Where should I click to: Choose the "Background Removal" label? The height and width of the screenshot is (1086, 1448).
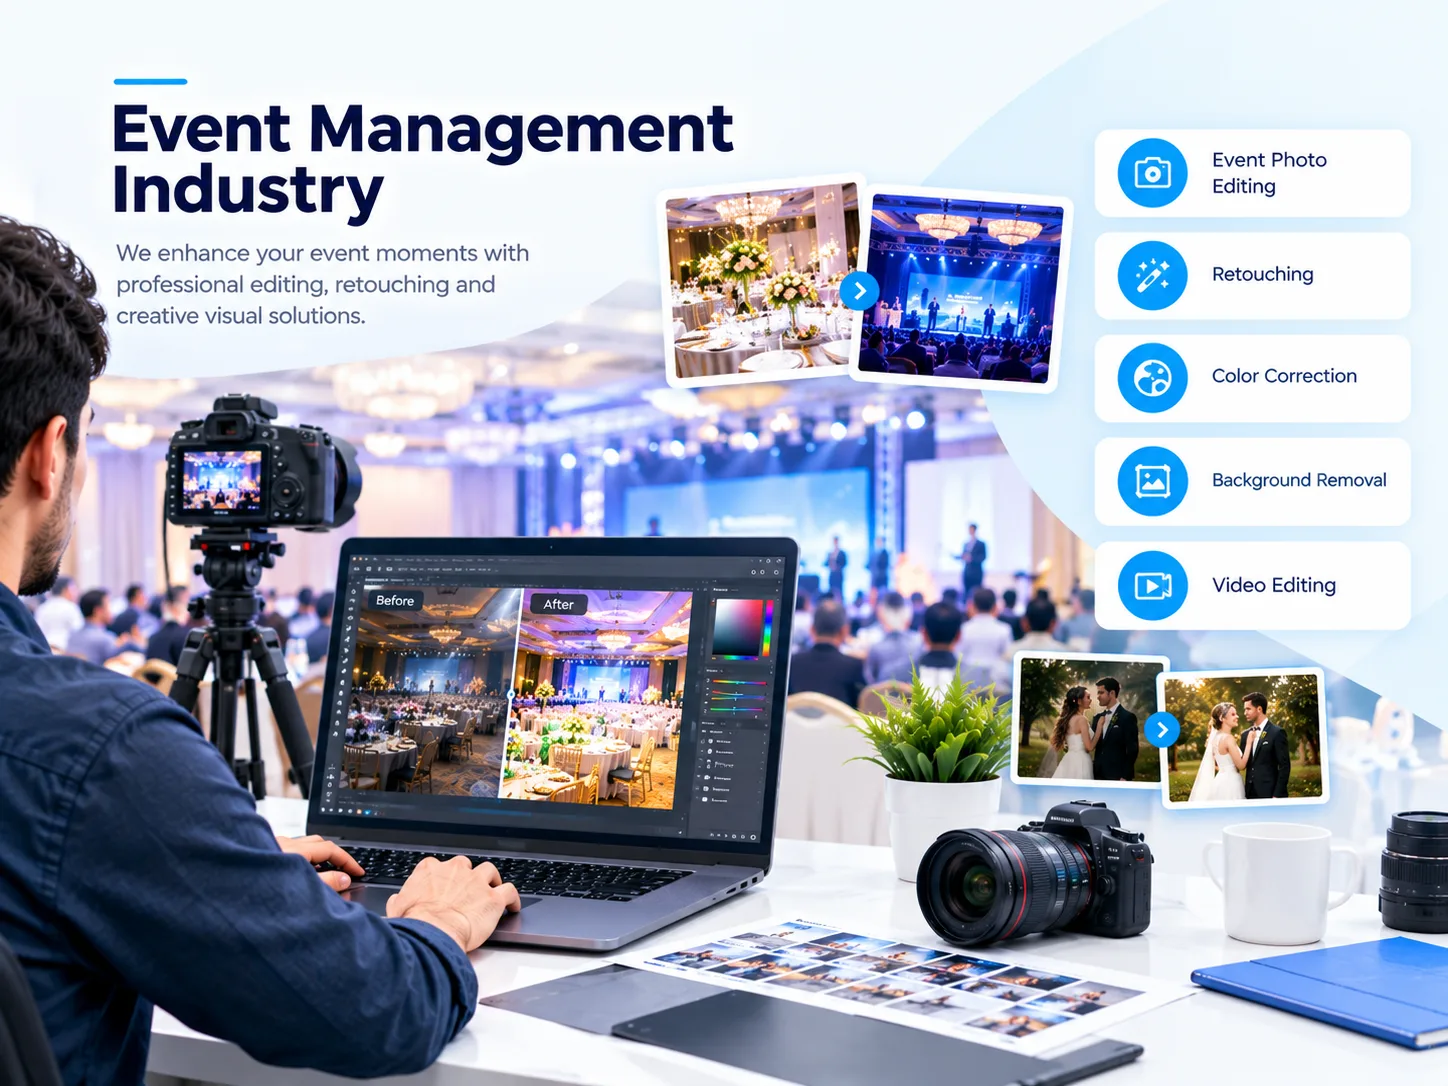click(1299, 480)
